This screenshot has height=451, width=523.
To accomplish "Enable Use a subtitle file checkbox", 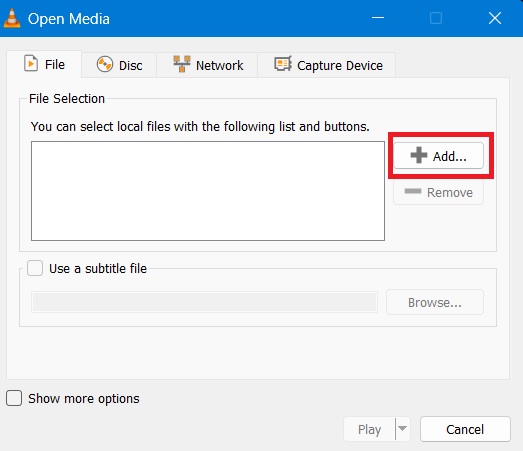I will 35,268.
